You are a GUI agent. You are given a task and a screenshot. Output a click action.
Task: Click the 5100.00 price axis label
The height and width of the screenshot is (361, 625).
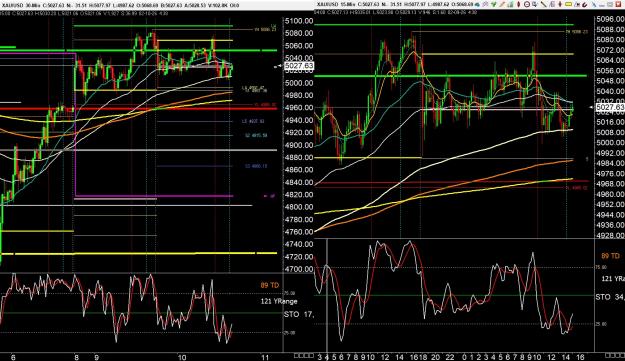pyautogui.click(x=299, y=21)
